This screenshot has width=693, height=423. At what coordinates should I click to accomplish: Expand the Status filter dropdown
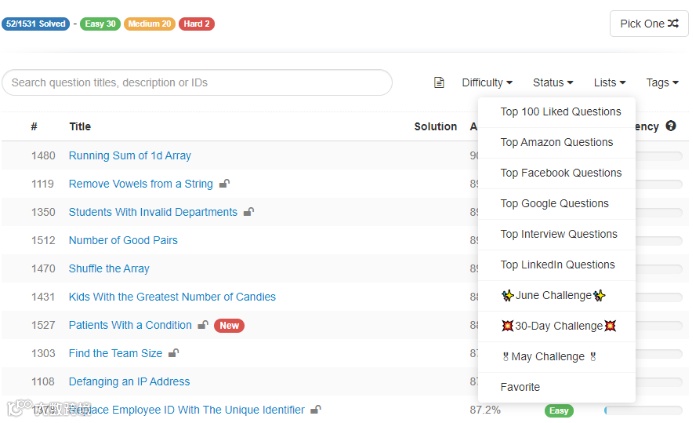[553, 83]
